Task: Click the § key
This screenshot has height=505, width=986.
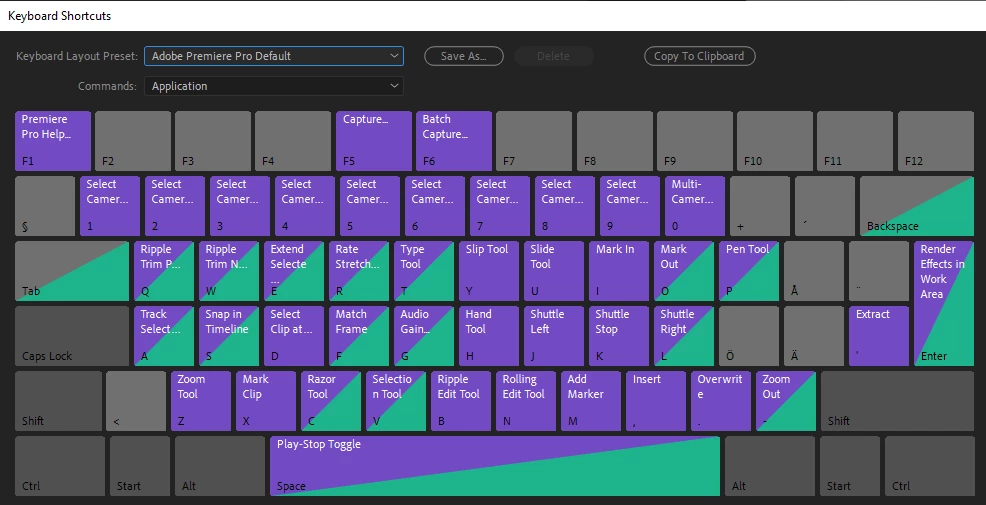Action: pyautogui.click(x=45, y=206)
